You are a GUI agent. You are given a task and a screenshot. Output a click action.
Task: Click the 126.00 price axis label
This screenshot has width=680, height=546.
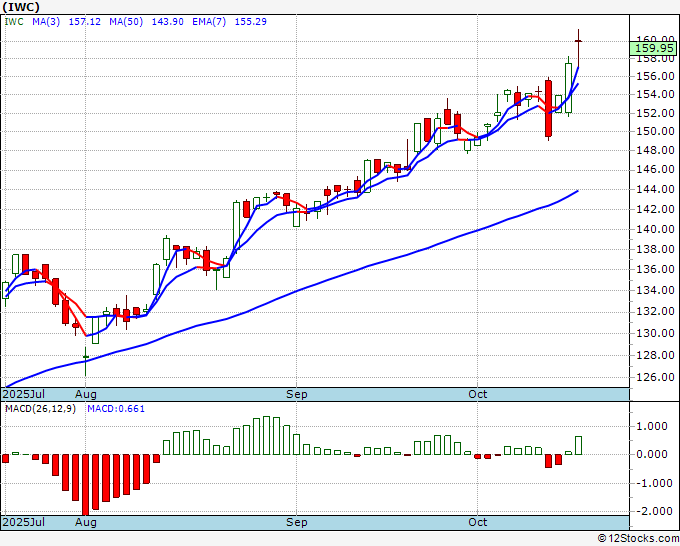point(655,377)
